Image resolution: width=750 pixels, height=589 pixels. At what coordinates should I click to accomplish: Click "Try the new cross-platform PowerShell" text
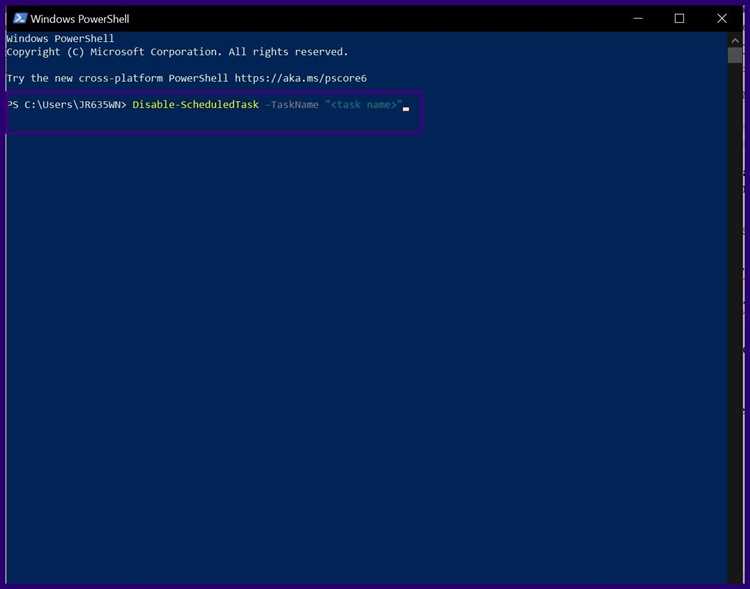pyautogui.click(x=118, y=78)
